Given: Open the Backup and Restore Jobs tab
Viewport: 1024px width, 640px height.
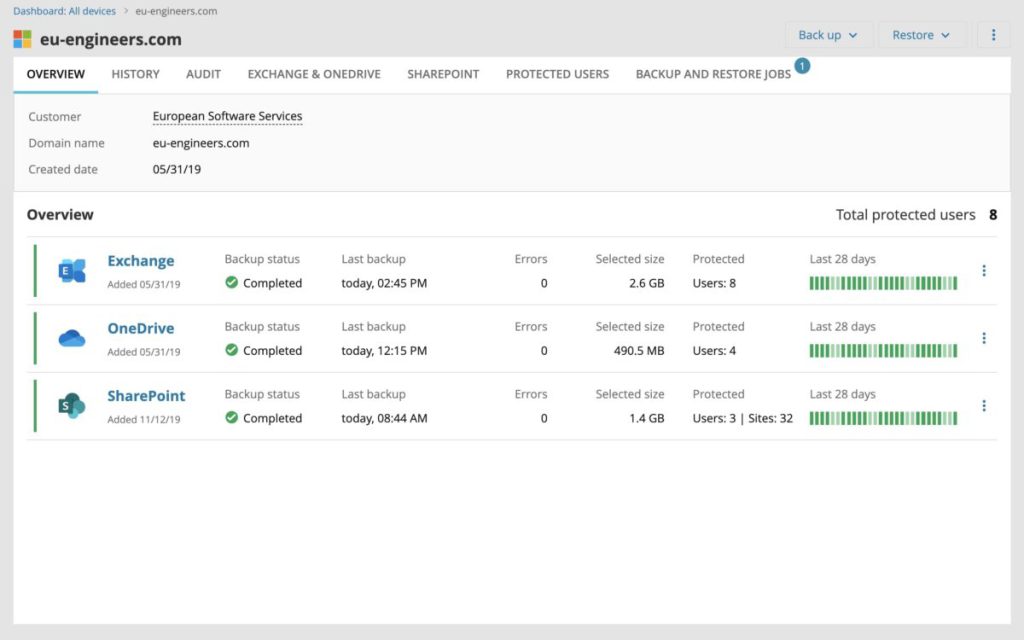Looking at the screenshot, I should [x=711, y=74].
